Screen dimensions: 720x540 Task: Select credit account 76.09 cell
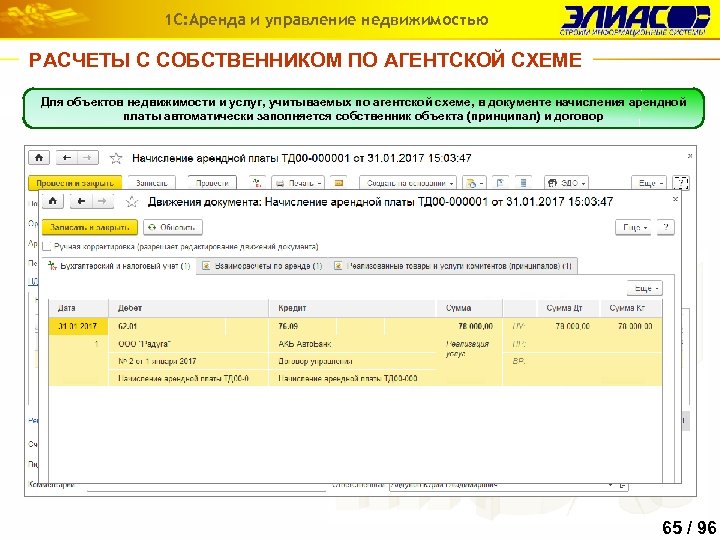[x=302, y=326]
